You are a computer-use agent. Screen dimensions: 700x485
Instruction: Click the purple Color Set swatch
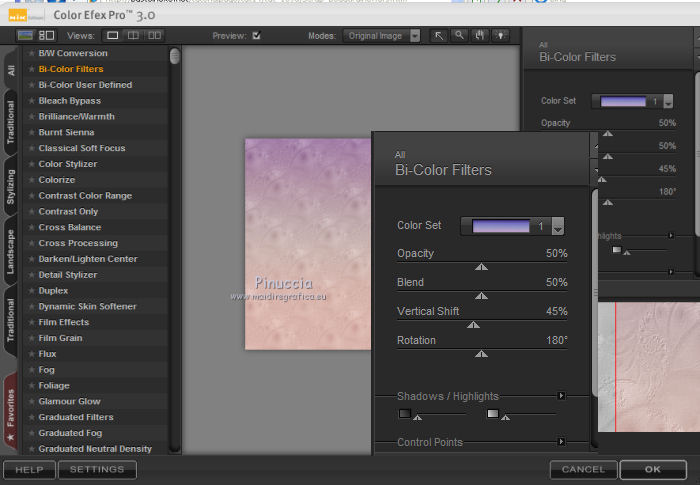500,226
